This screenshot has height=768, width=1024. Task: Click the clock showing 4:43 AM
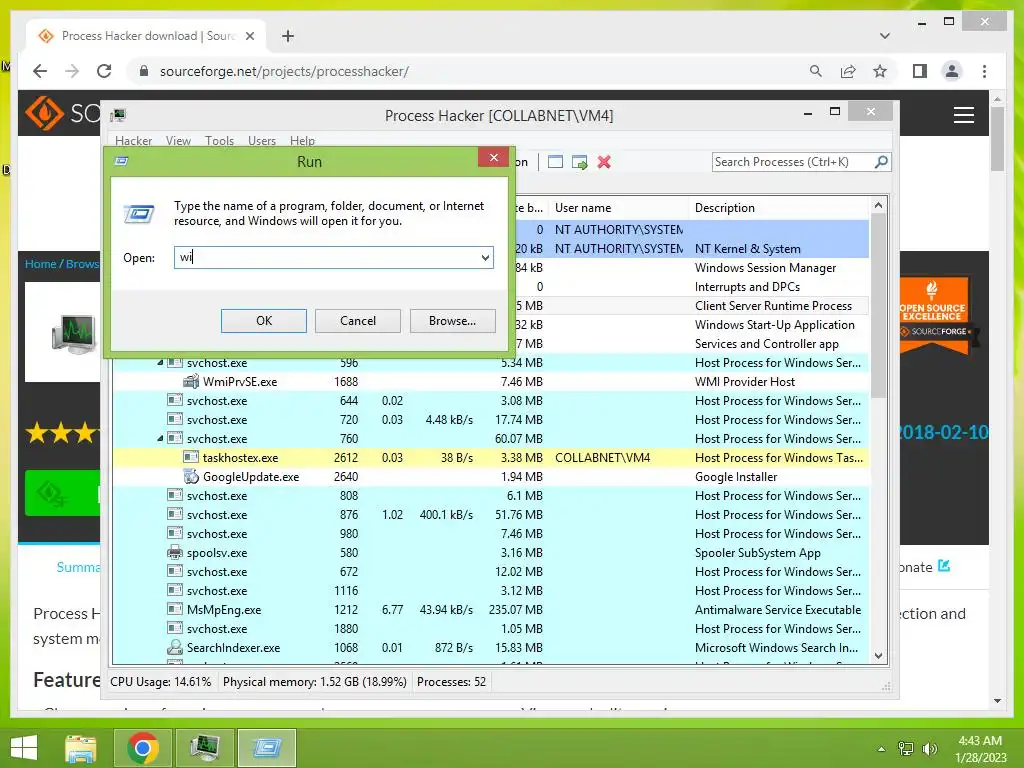(x=980, y=741)
